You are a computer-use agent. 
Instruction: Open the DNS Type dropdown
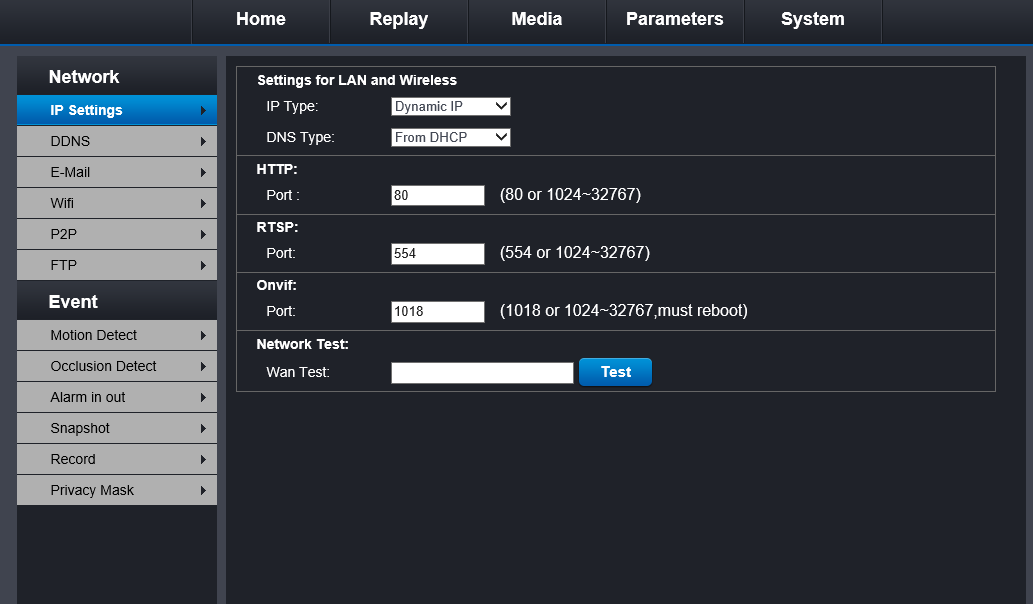click(x=451, y=137)
